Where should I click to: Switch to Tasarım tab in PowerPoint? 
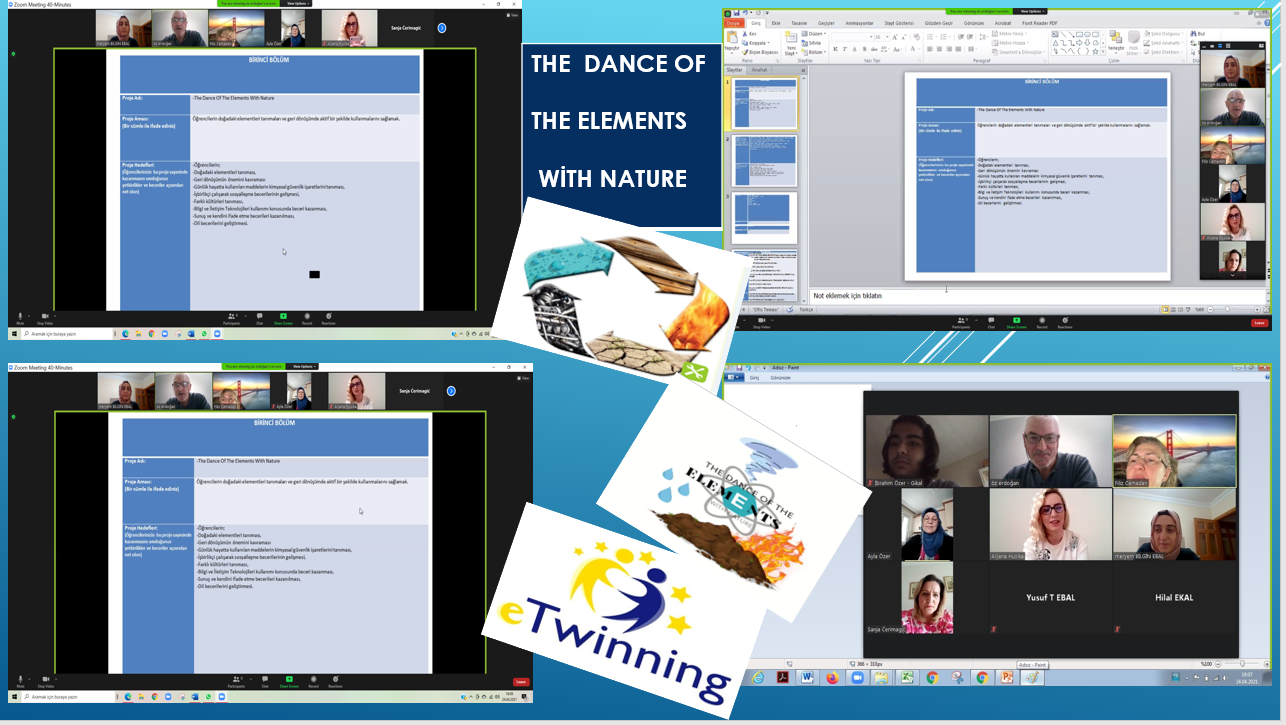tap(799, 23)
